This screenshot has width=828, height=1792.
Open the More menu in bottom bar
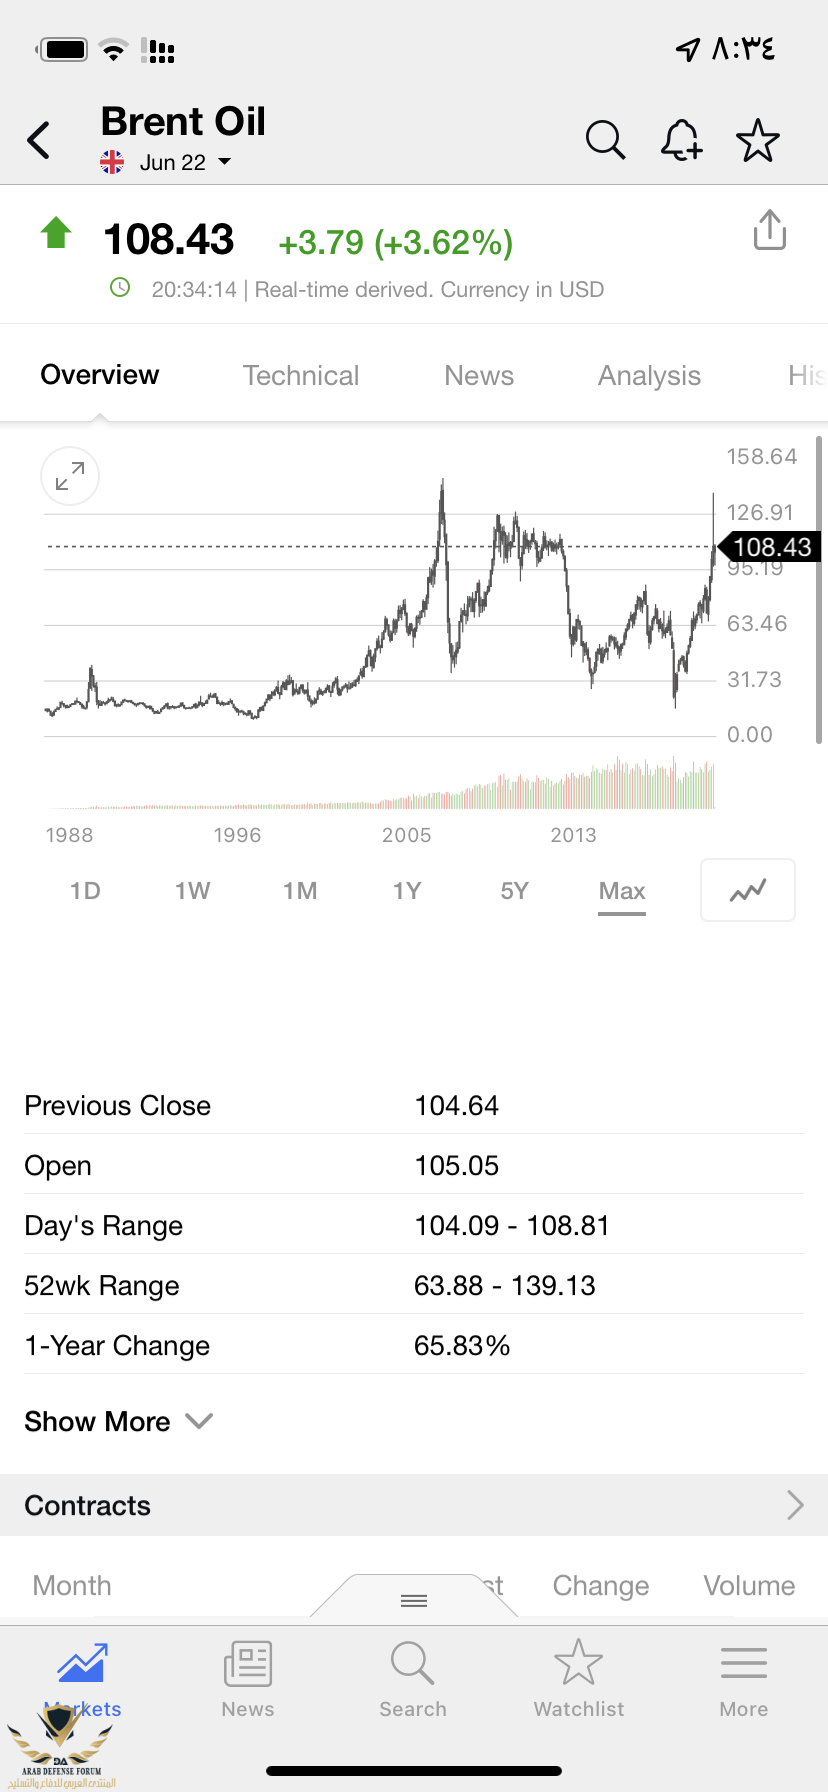click(x=743, y=1680)
